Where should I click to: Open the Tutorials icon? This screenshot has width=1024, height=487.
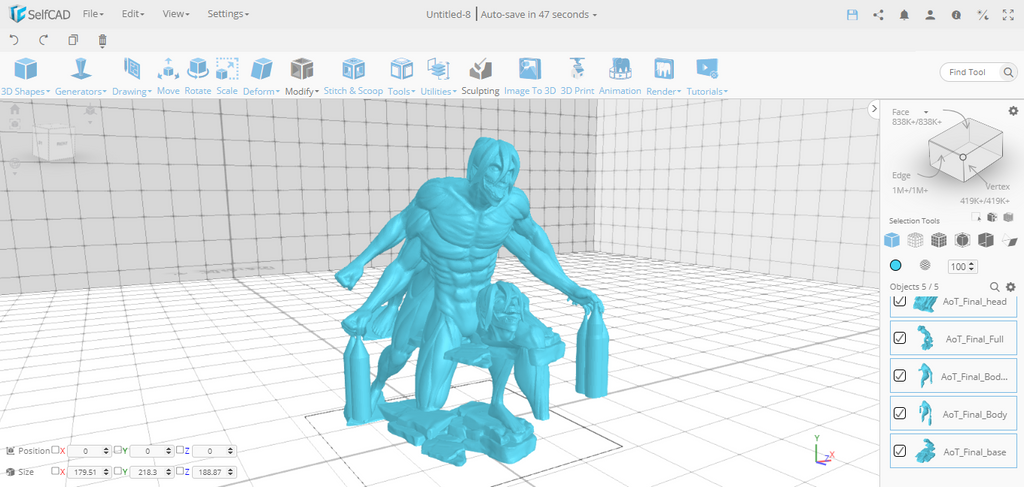pos(707,69)
